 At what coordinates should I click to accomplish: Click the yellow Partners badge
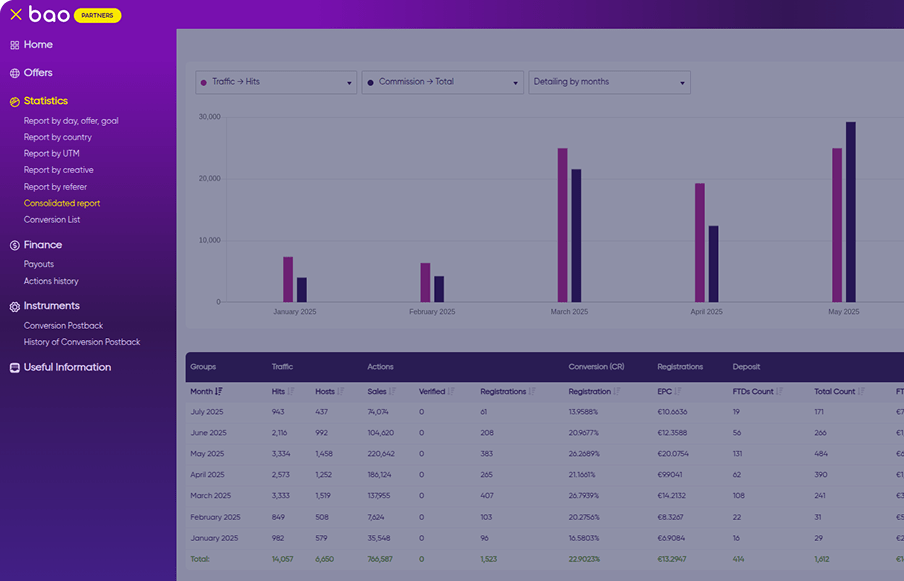pos(98,16)
